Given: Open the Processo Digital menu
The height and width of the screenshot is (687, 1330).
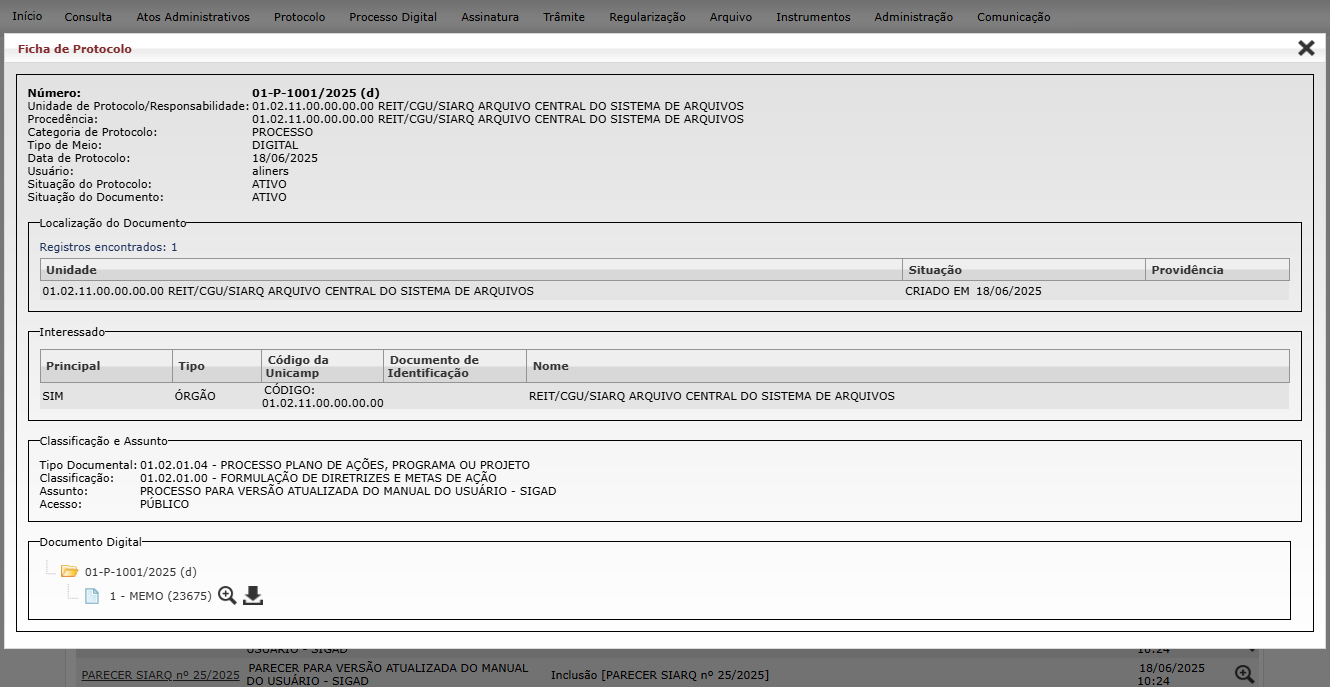Looking at the screenshot, I should click(x=393, y=17).
